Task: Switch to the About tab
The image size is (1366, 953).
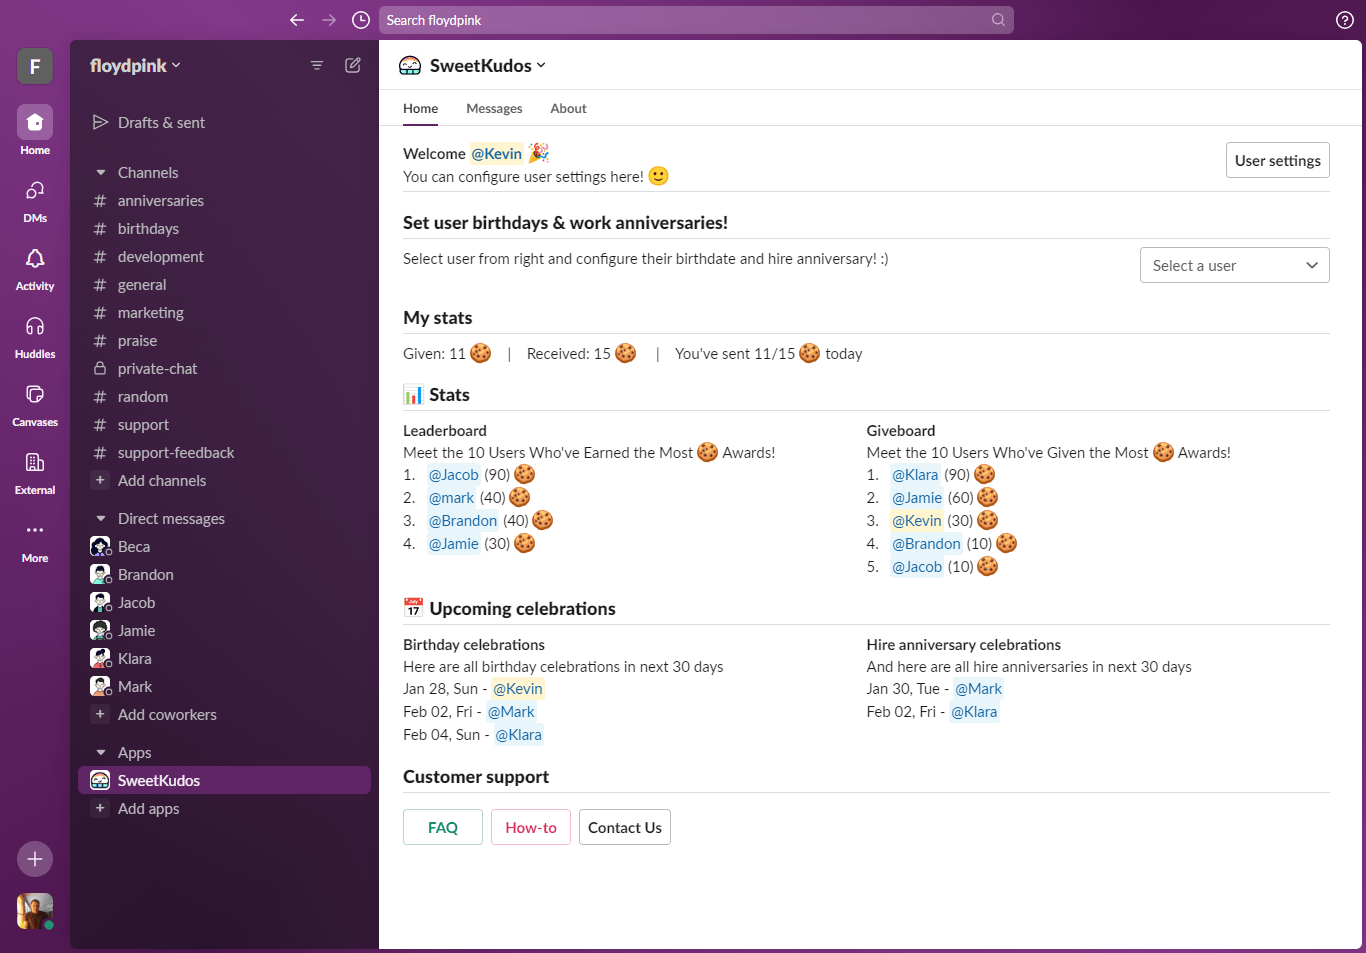Action: (568, 108)
